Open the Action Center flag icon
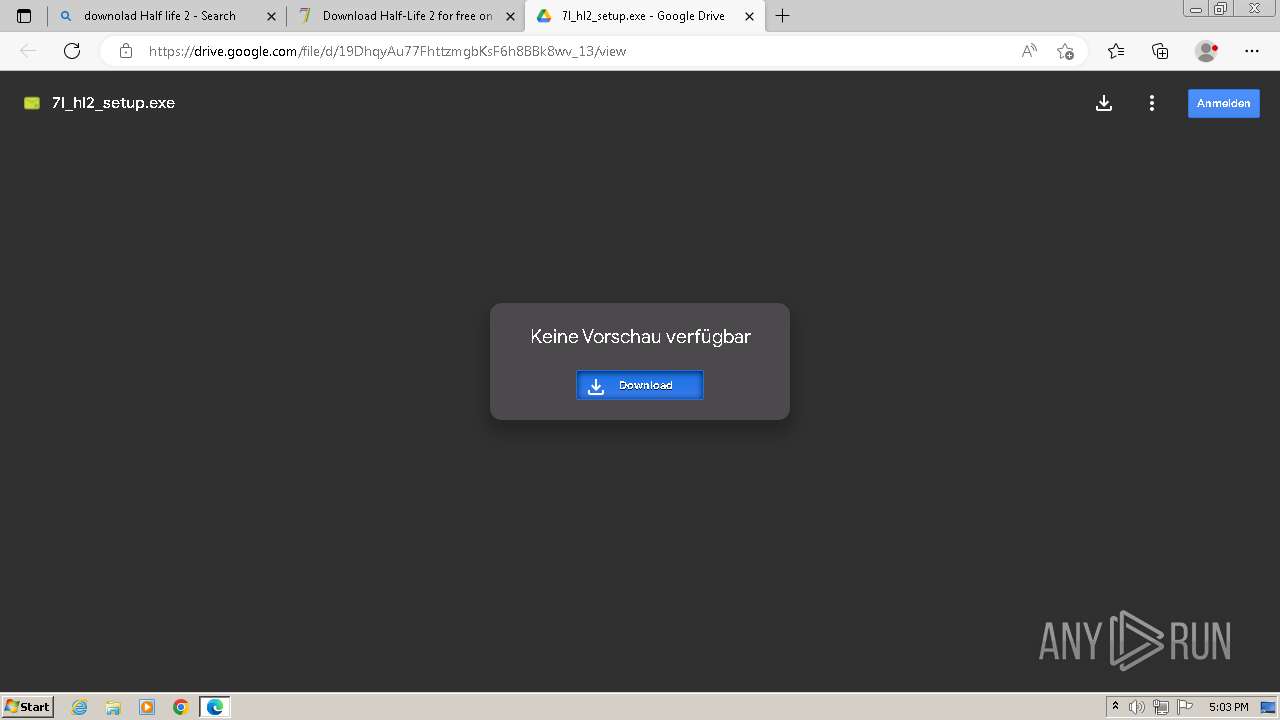Viewport: 1280px width, 720px height. click(x=1185, y=707)
